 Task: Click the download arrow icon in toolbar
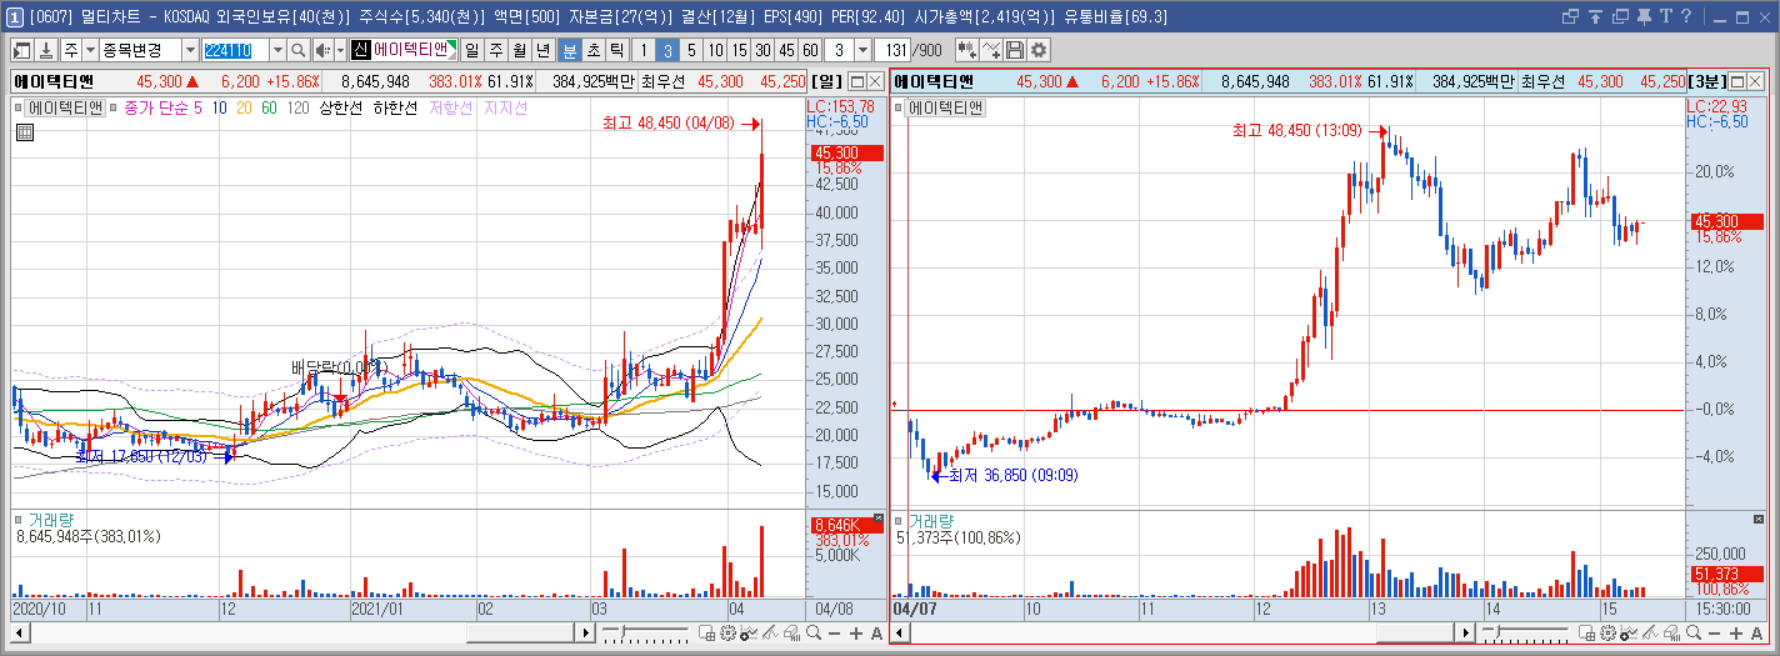[45, 50]
